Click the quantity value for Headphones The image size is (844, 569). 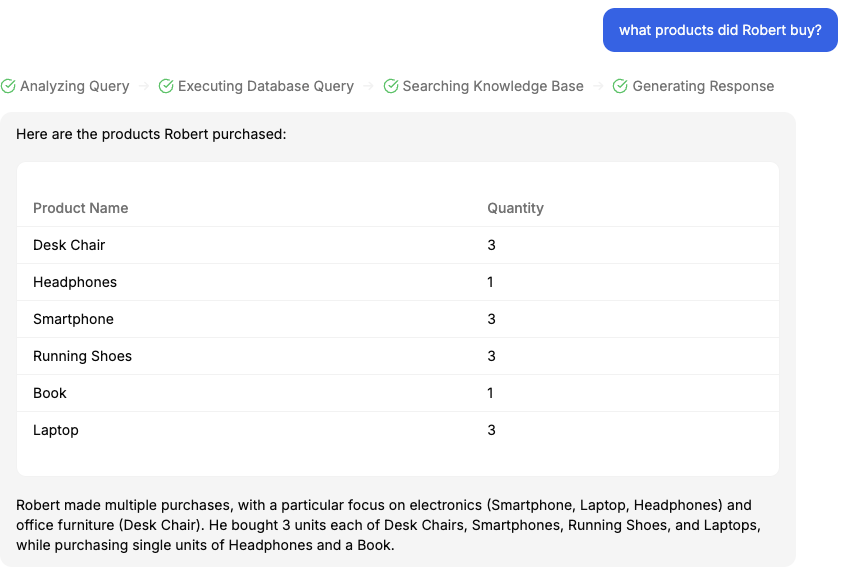[491, 282]
